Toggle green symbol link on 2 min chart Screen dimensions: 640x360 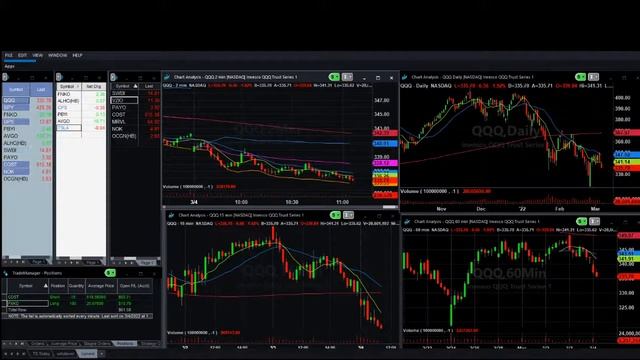pos(334,77)
